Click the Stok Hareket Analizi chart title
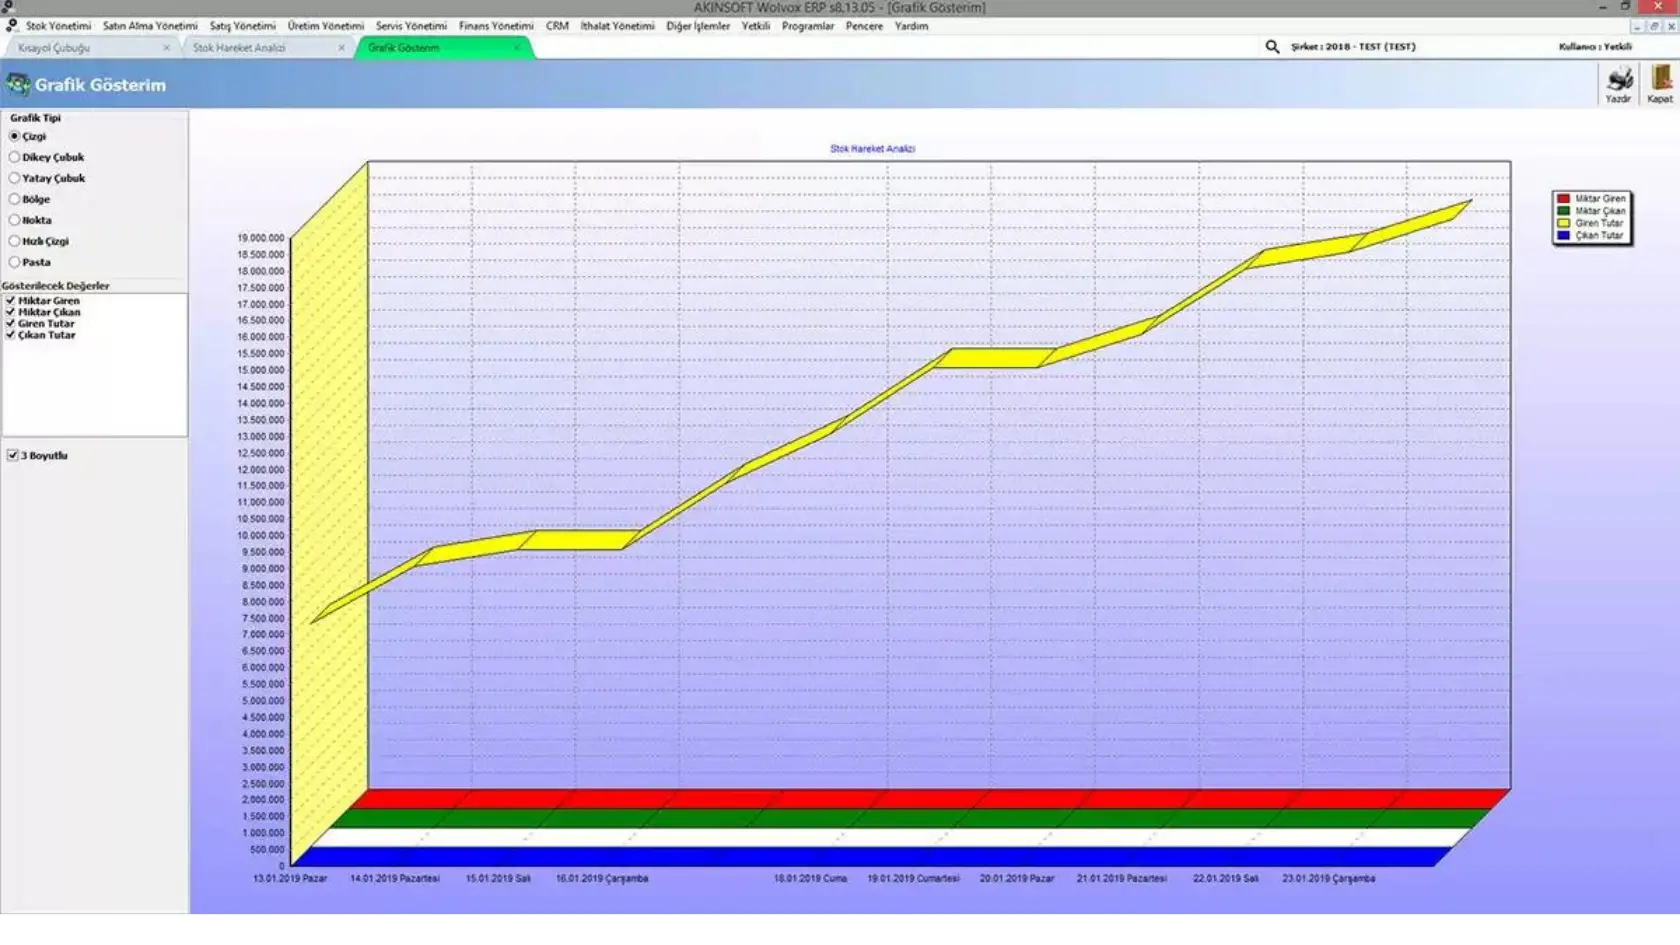 [x=872, y=149]
